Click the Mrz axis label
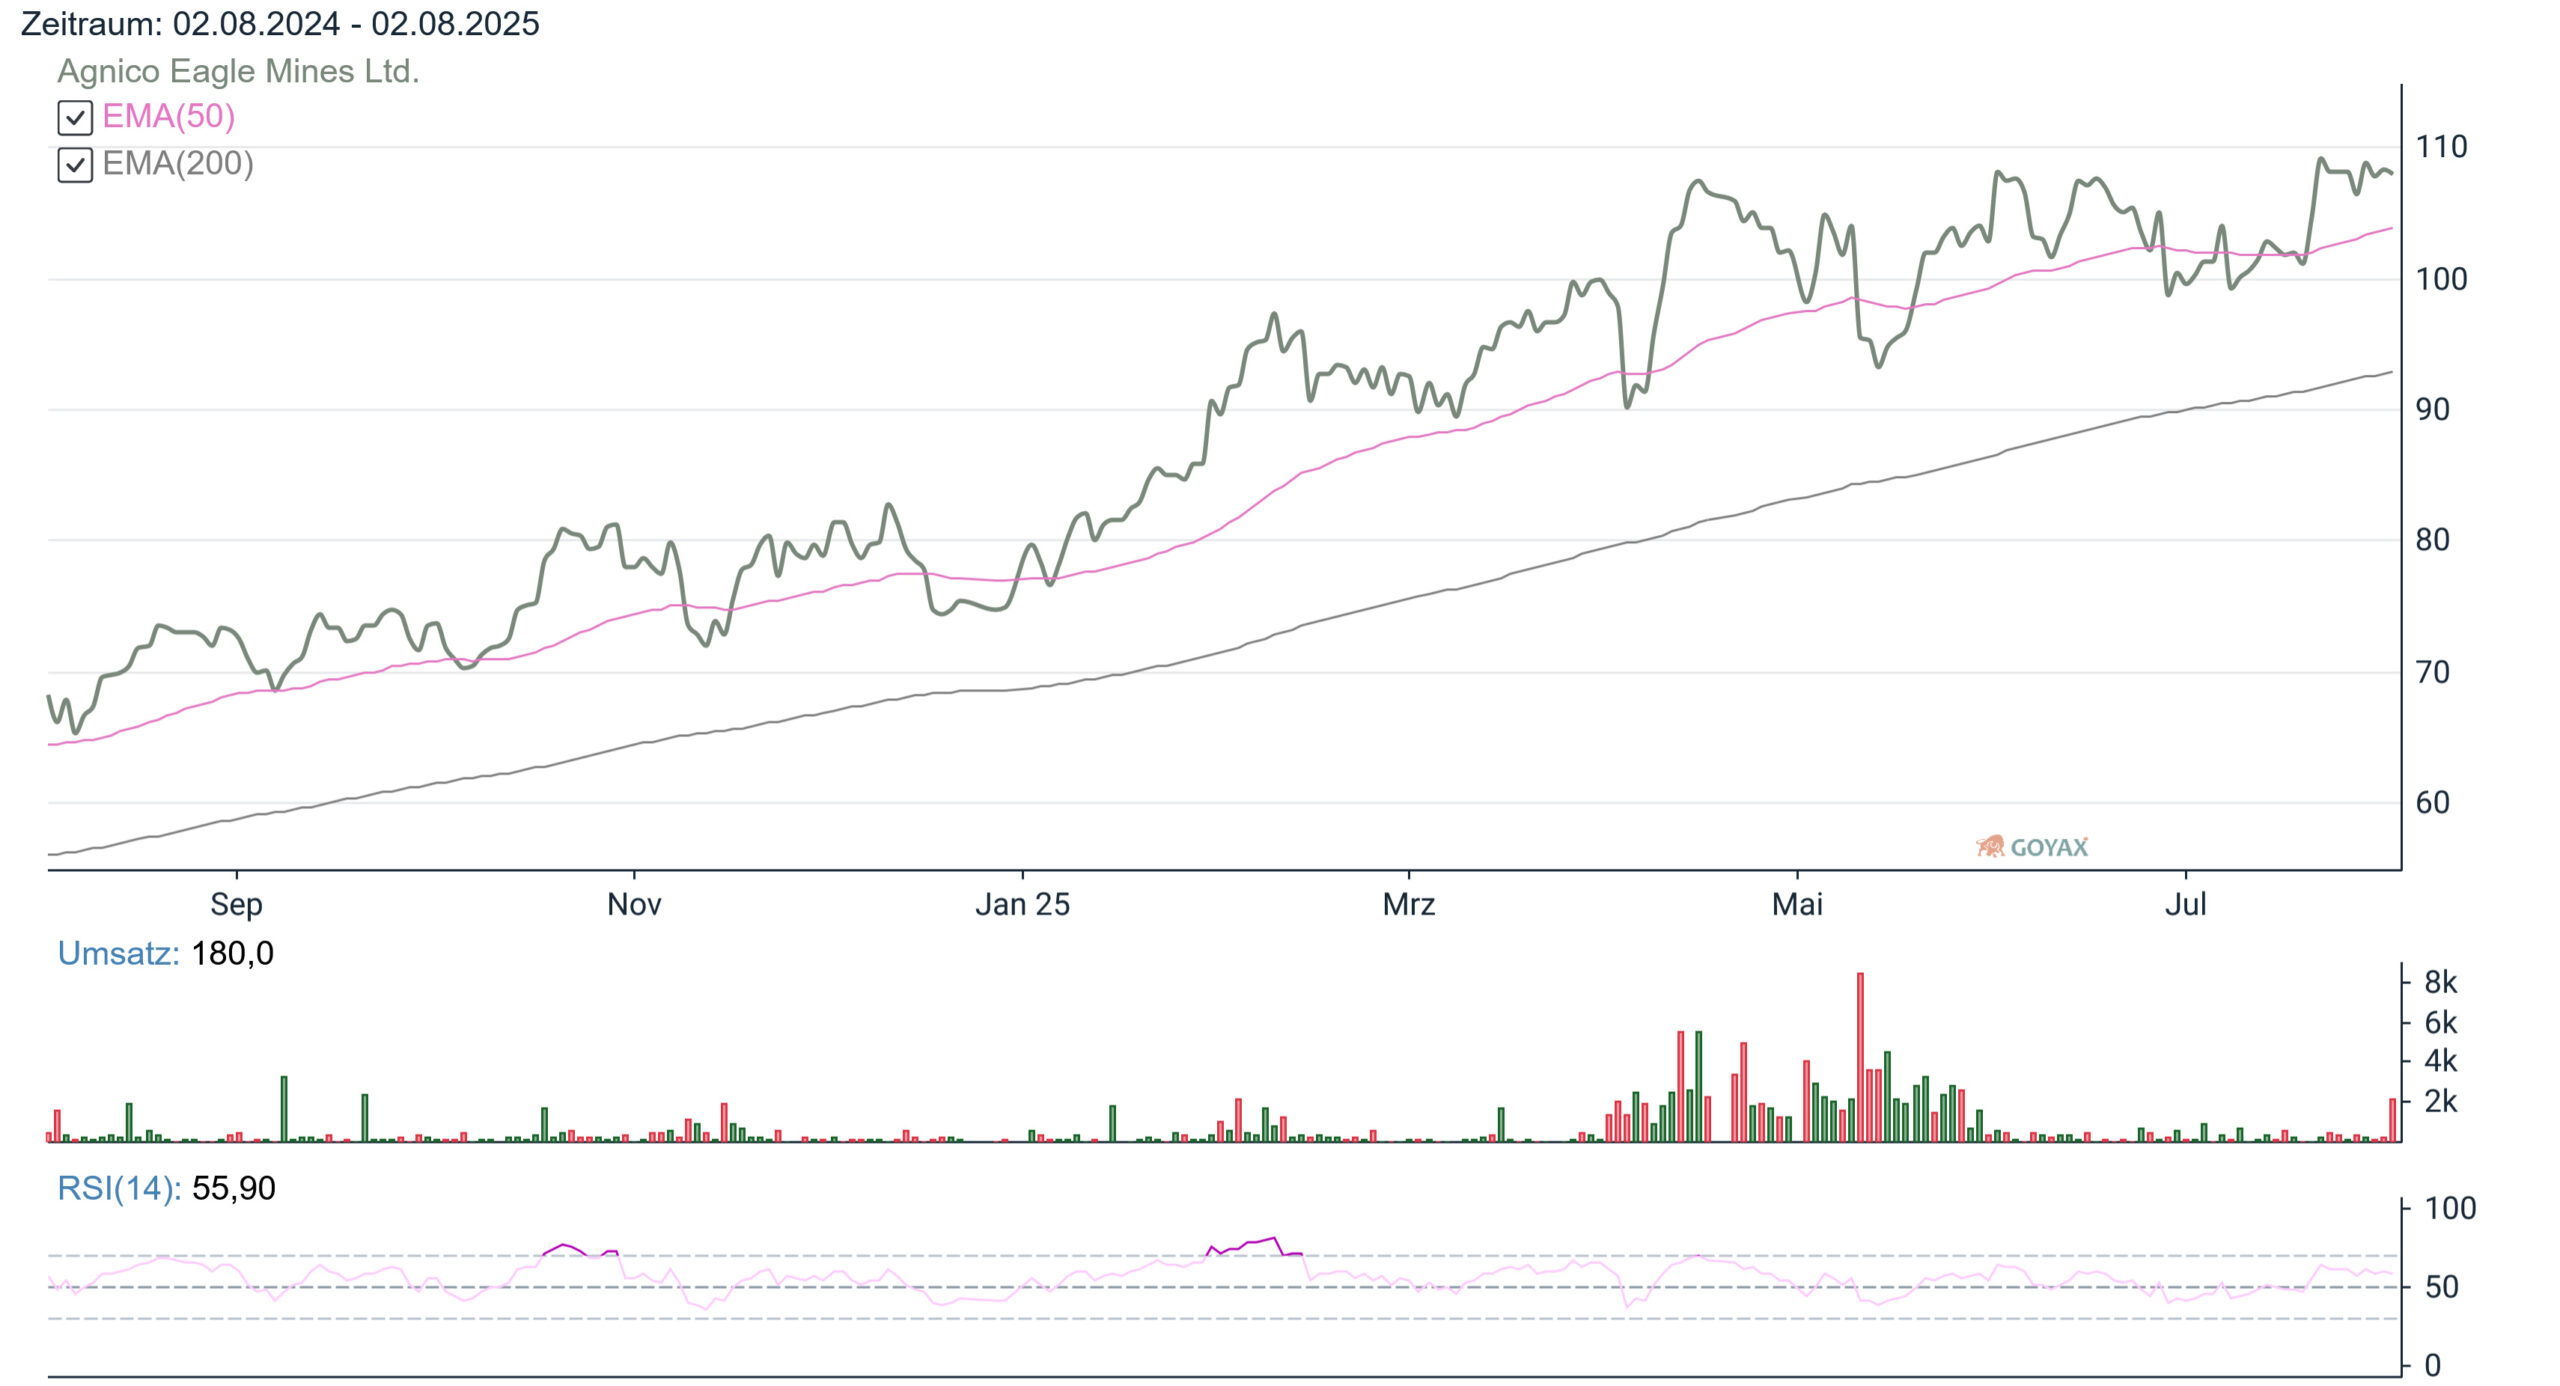The width and height of the screenshot is (2560, 1386). coord(1409,905)
